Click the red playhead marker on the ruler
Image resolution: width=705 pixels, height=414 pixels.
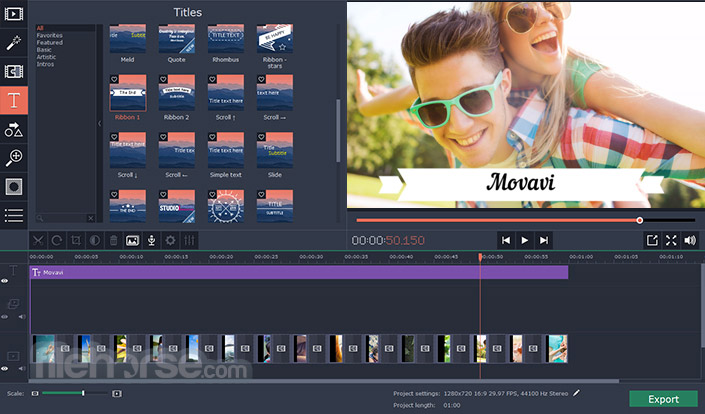click(x=480, y=257)
